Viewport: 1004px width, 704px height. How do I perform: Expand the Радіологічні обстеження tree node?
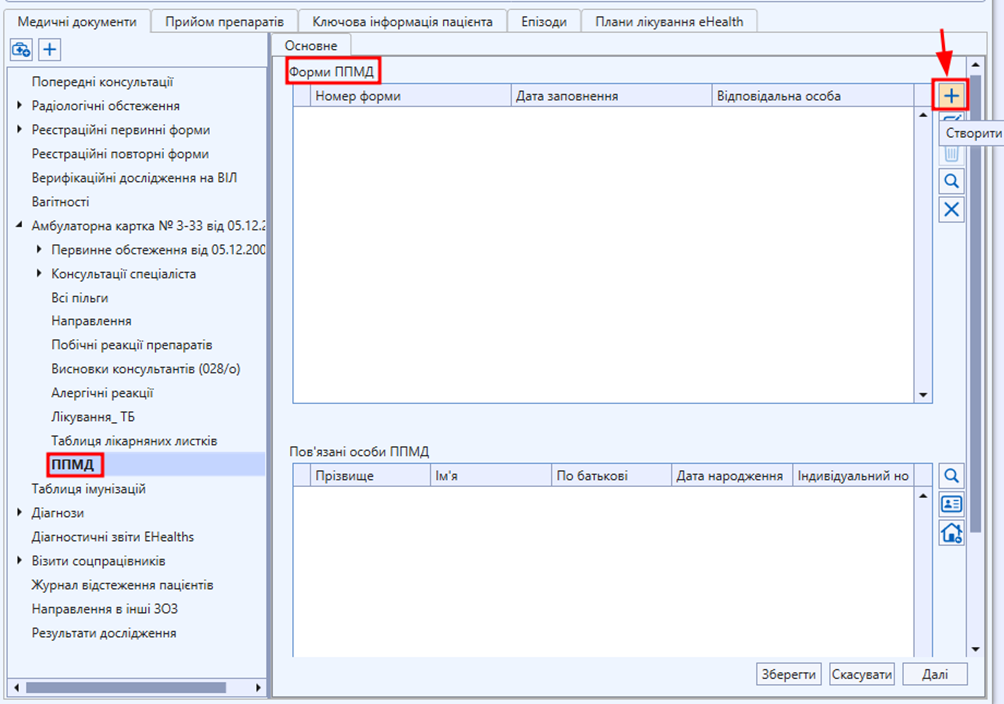click(x=20, y=106)
